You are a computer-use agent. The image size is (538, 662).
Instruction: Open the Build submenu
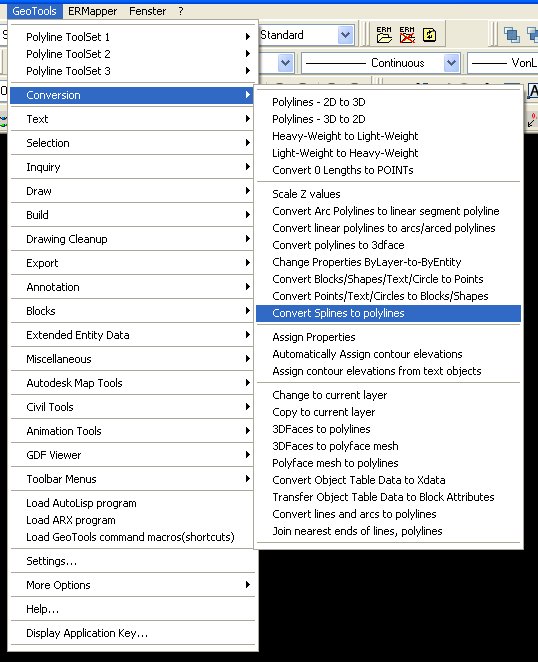tap(132, 215)
